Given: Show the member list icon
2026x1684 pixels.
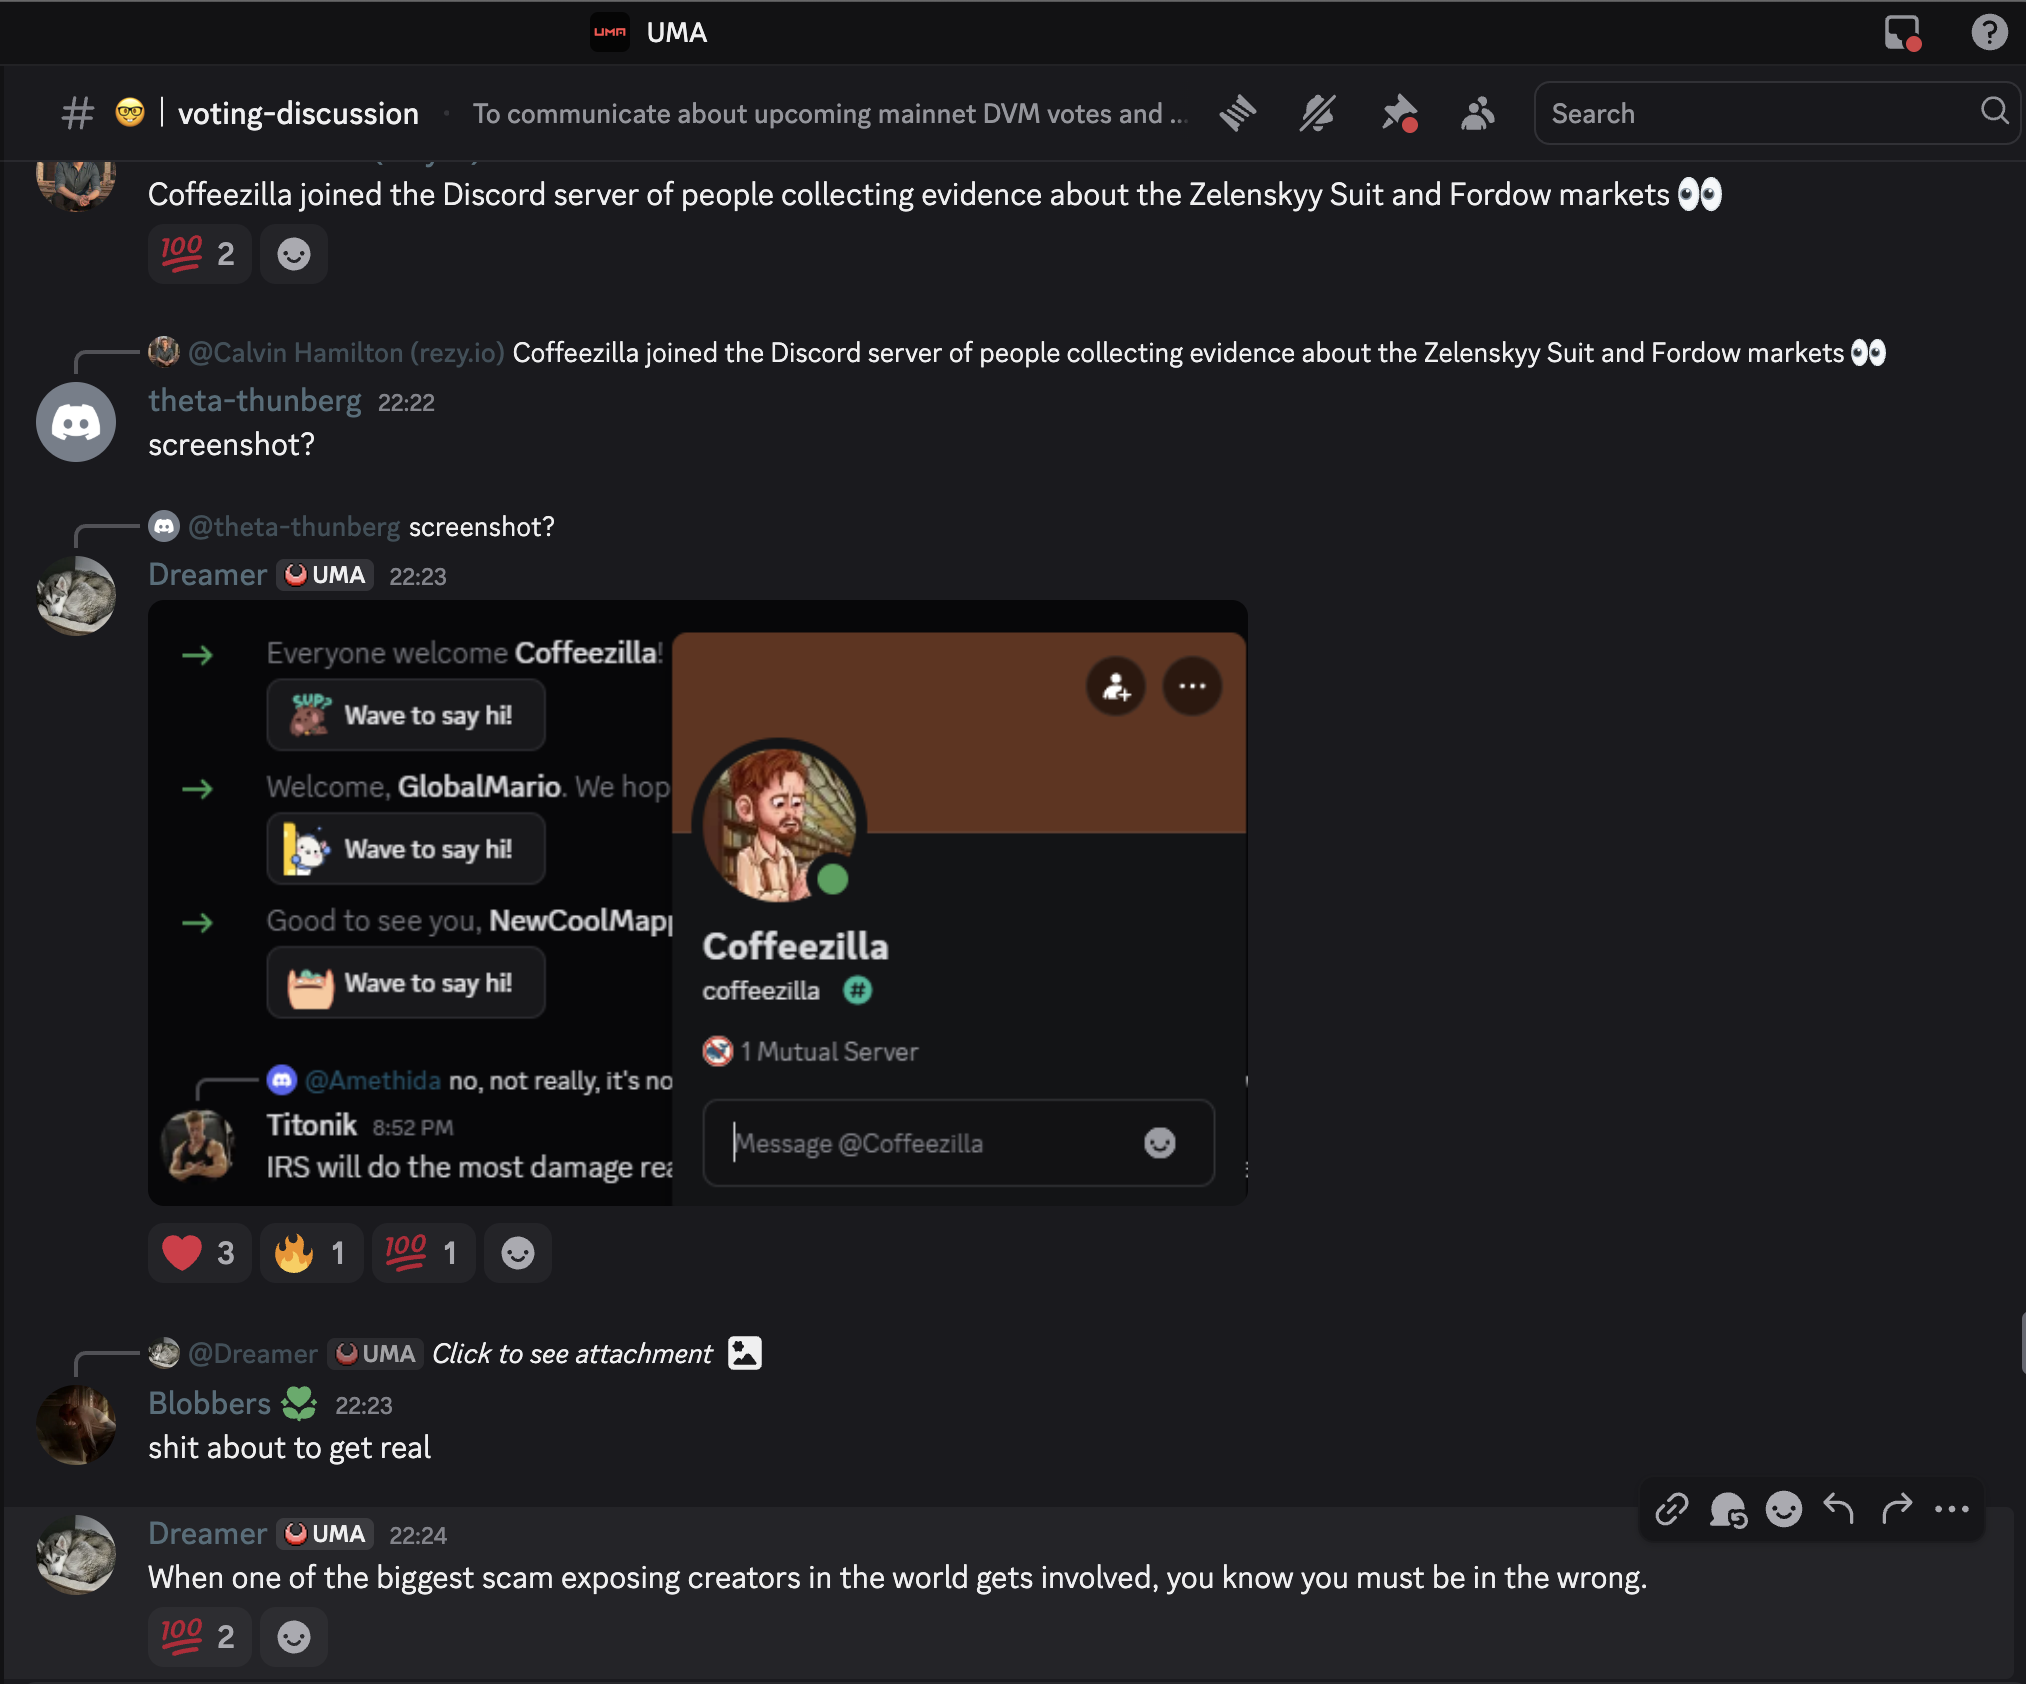Looking at the screenshot, I should (1477, 113).
